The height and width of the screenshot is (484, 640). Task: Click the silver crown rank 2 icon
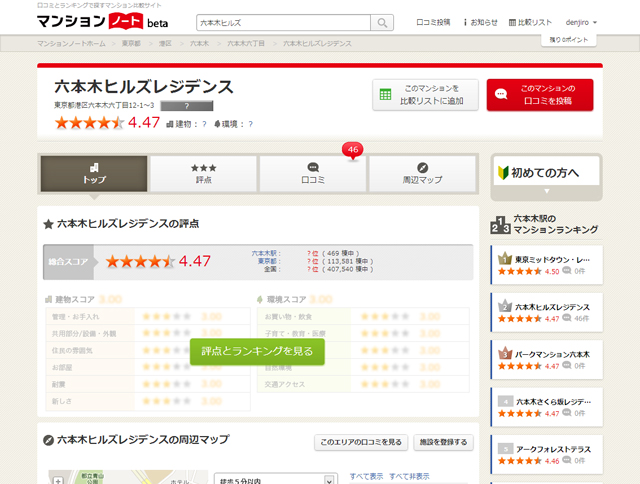(504, 306)
